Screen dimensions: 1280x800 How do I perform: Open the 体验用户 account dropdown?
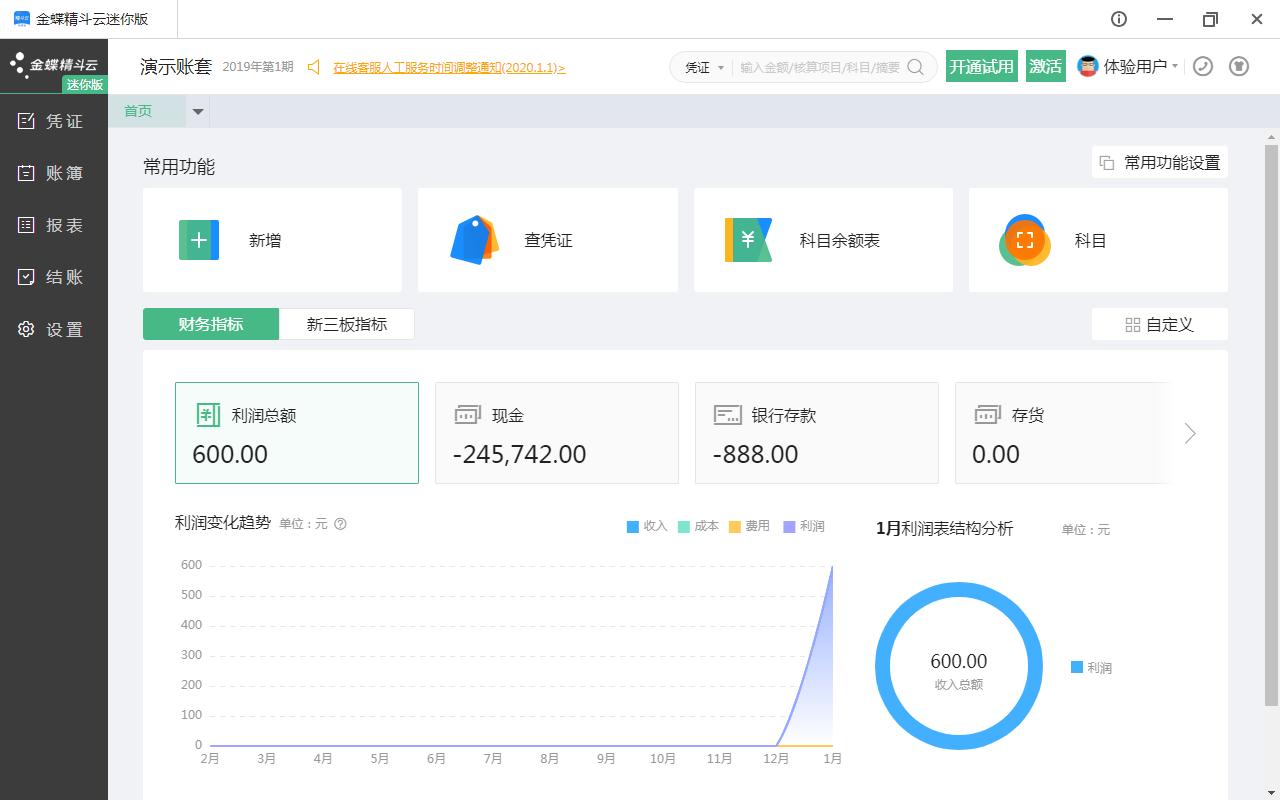[1130, 66]
